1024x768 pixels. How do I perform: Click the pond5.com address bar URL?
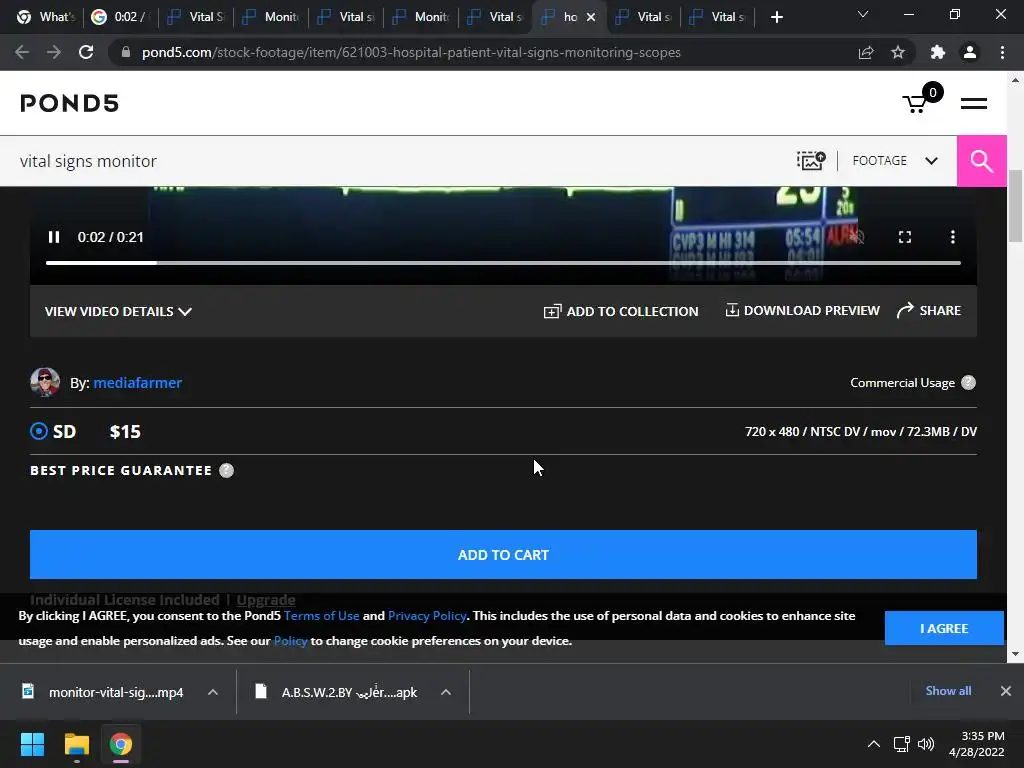coord(411,52)
